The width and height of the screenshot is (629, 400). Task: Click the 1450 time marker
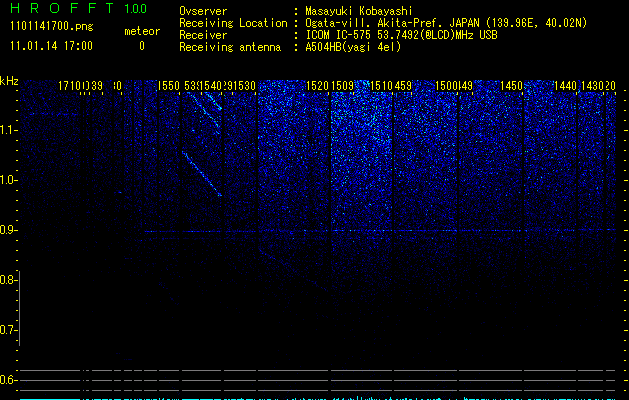point(511,85)
